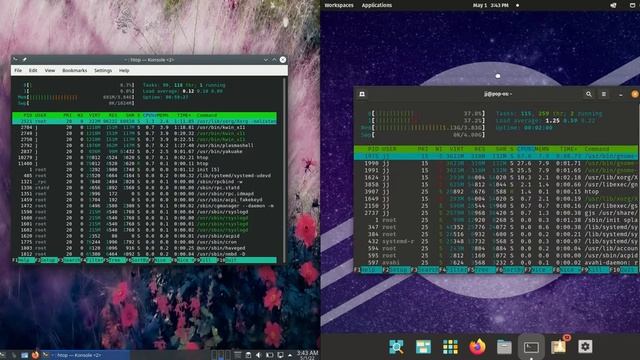Click the new tab icon in Pop!_OS terminal
The height and width of the screenshot is (360, 640).
[362, 94]
